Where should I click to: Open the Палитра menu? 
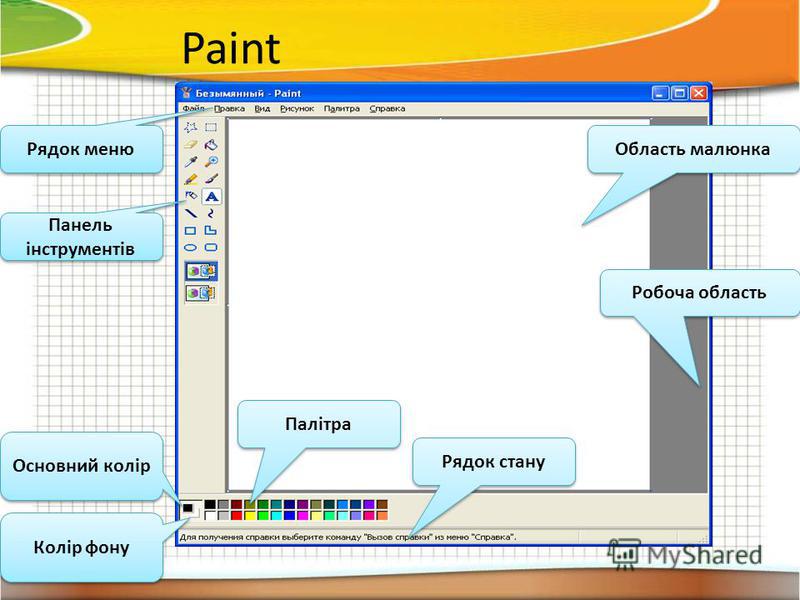(x=342, y=109)
